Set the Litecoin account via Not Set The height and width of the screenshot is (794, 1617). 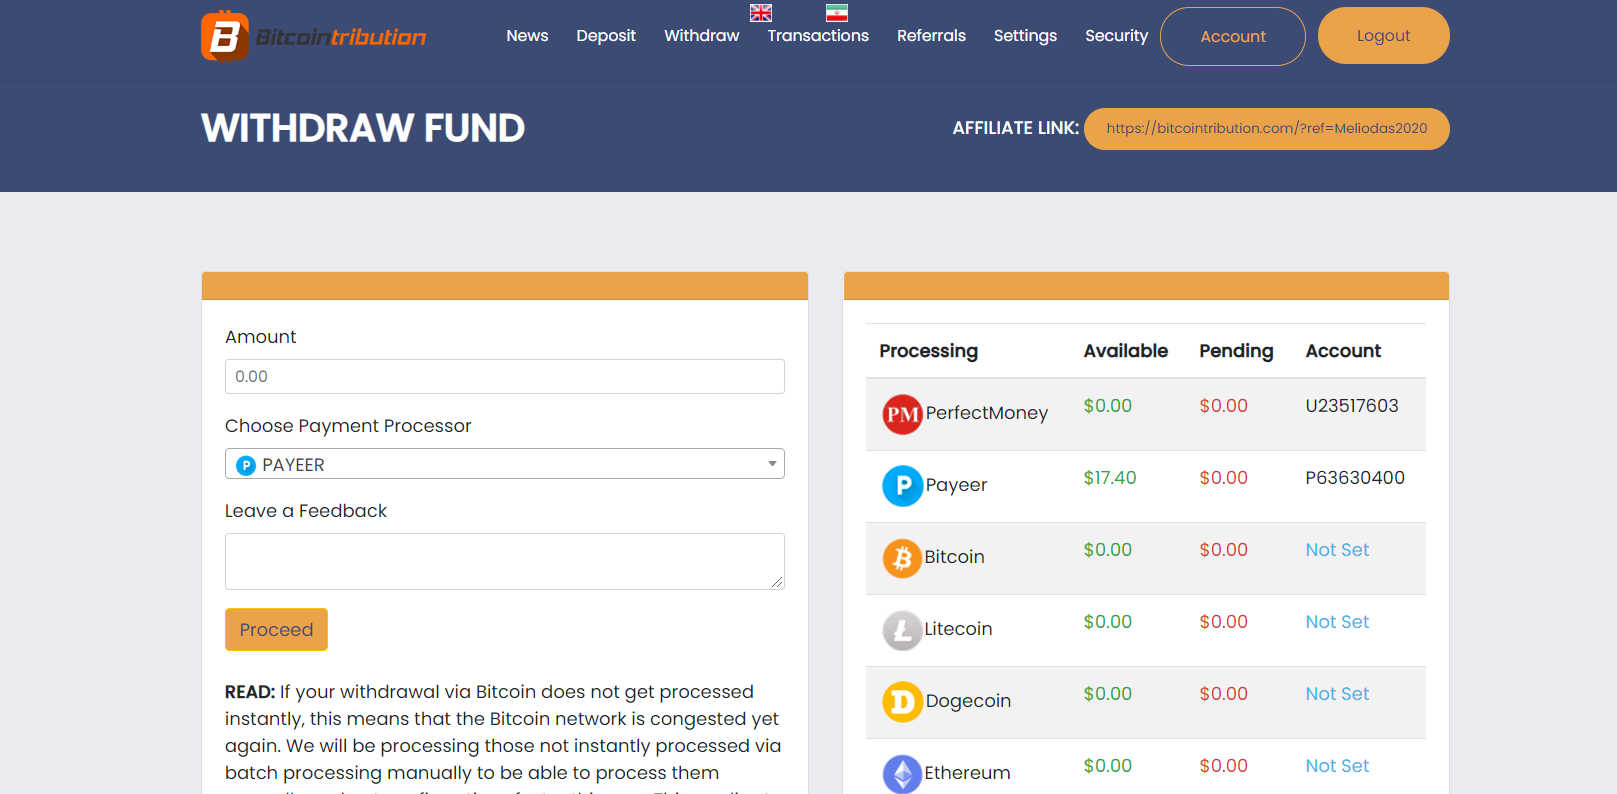1337,622
